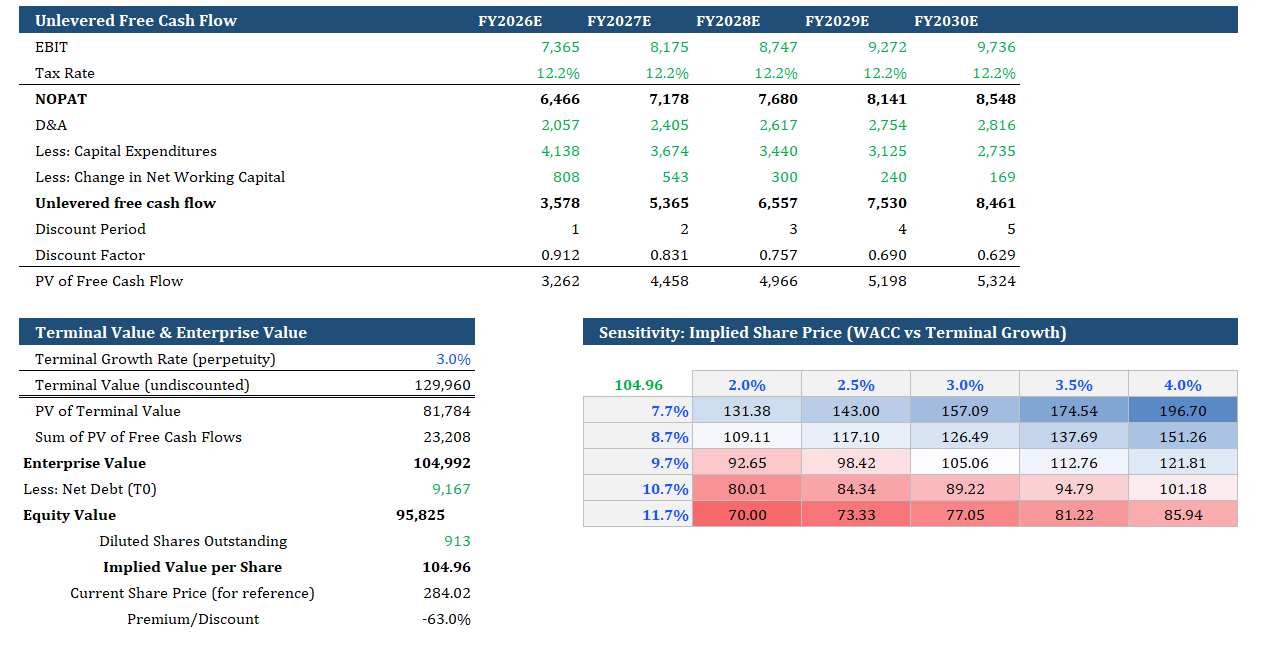Image resolution: width=1263 pixels, height=645 pixels.
Task: Select the FY2029E column header
Action: [x=837, y=21]
